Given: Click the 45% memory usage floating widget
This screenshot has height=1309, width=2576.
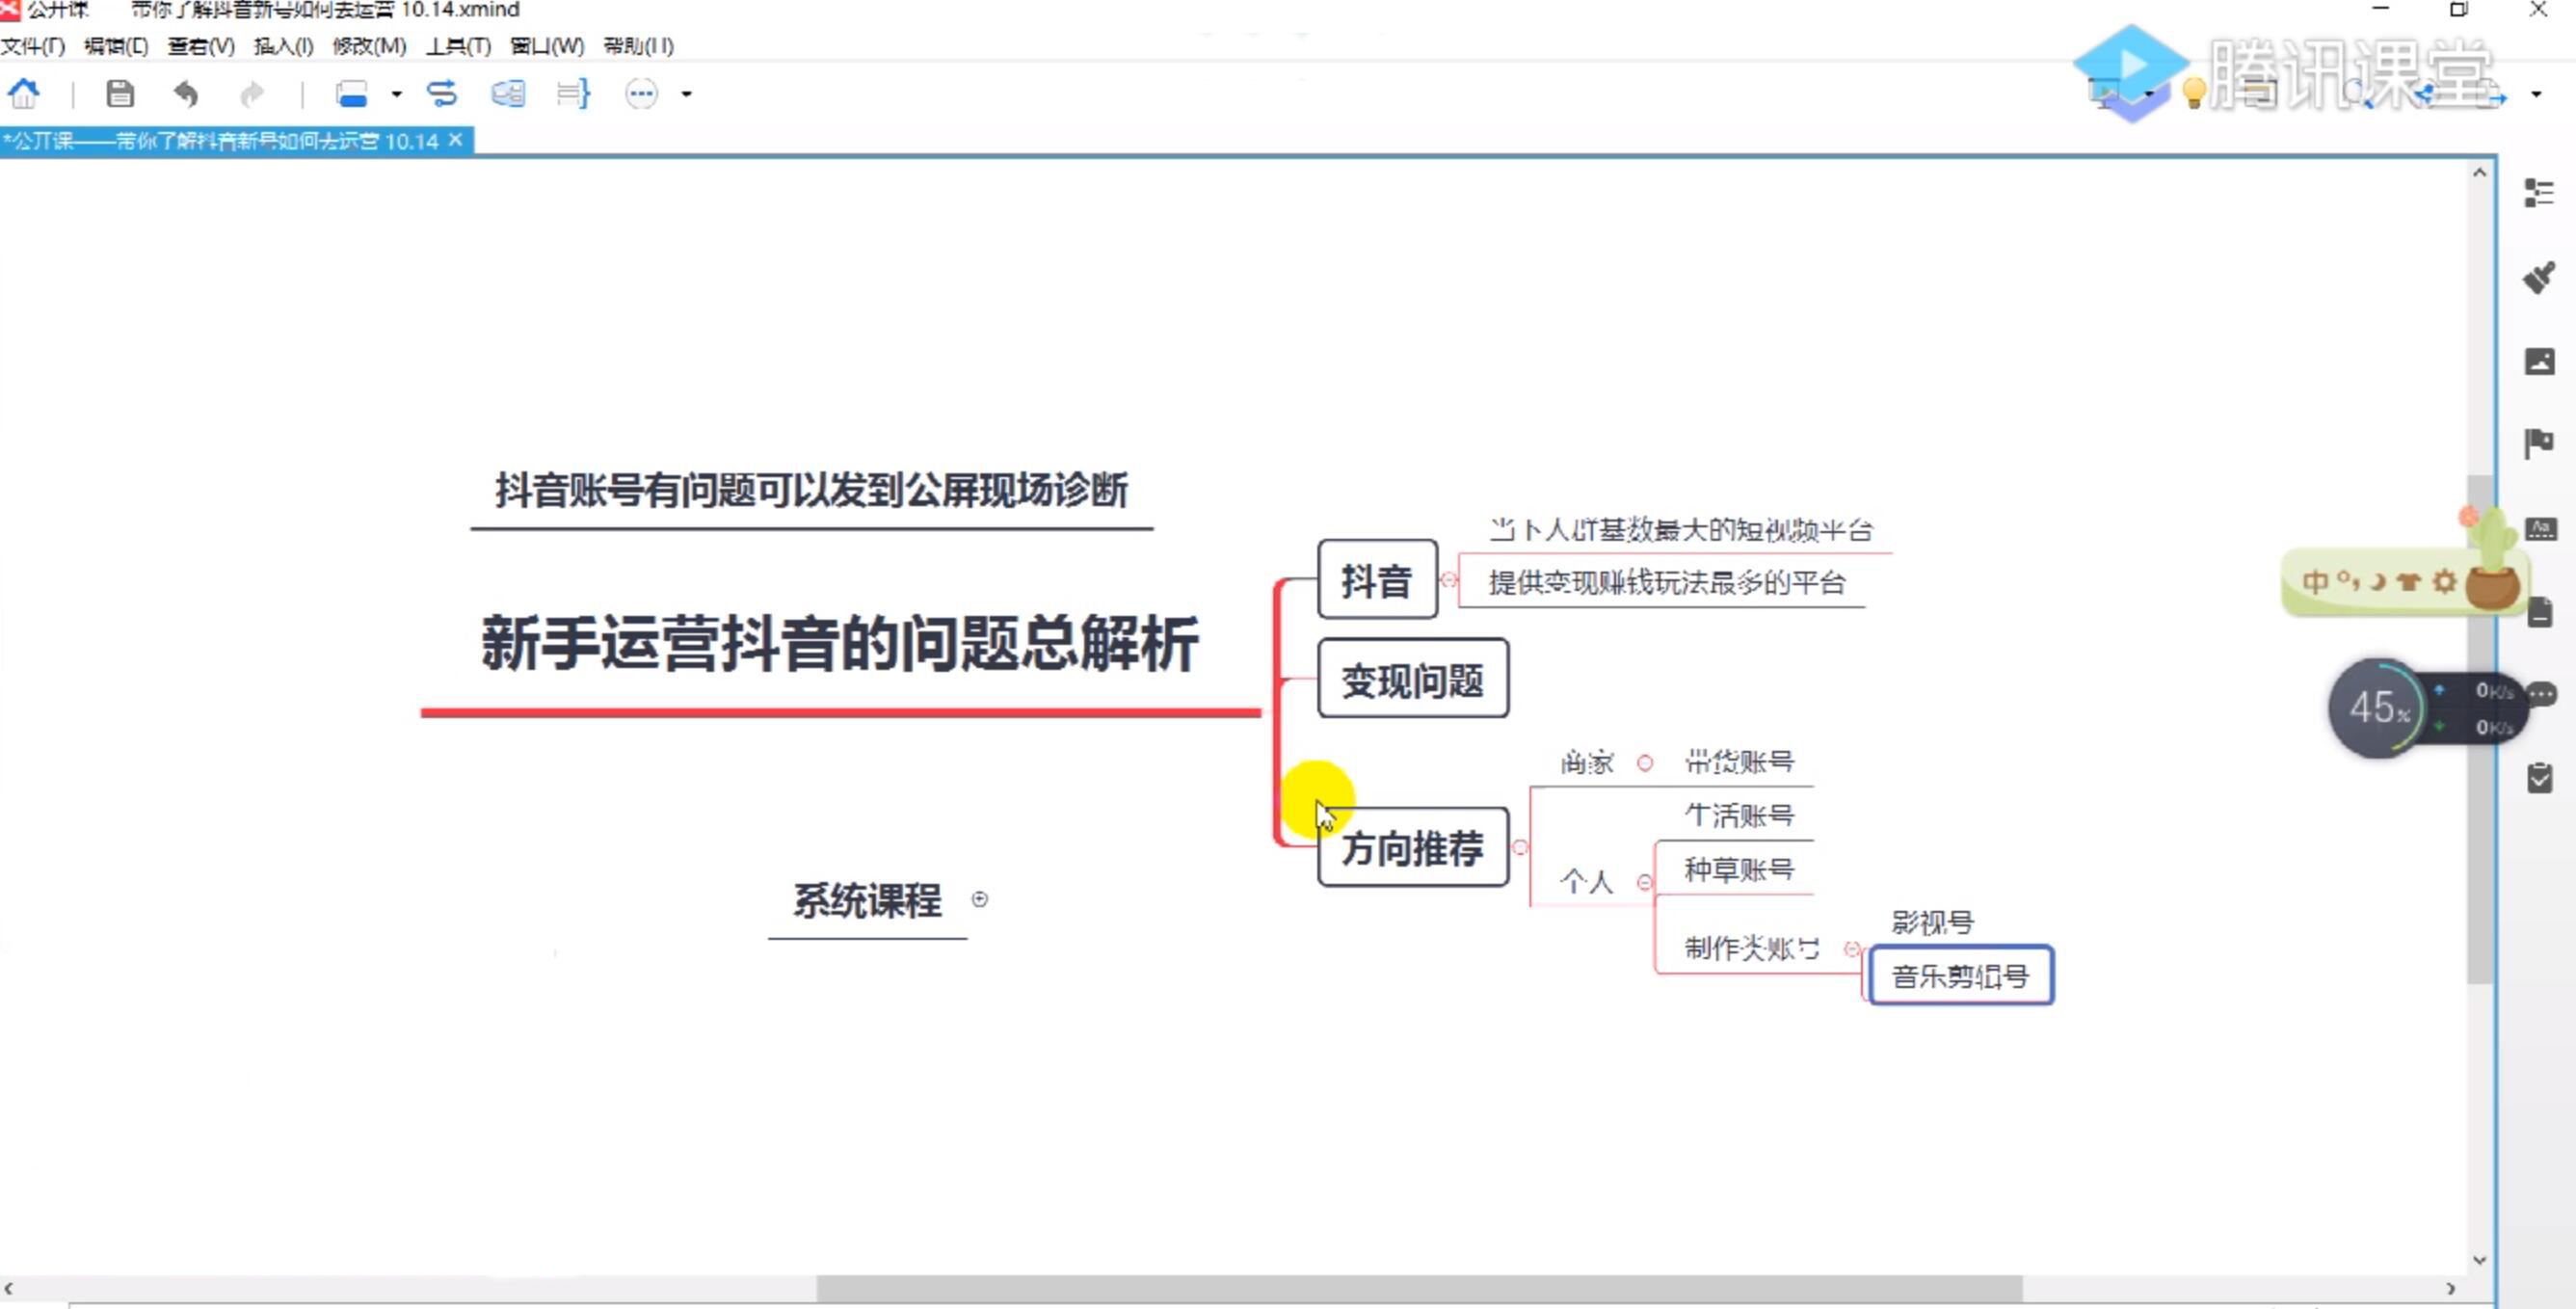Looking at the screenshot, I should (2378, 708).
